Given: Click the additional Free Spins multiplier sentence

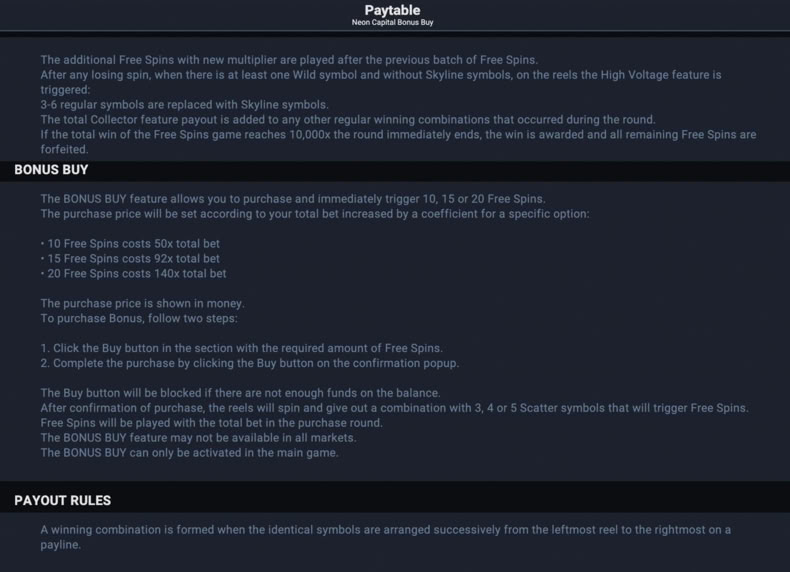Looking at the screenshot, I should point(289,60).
